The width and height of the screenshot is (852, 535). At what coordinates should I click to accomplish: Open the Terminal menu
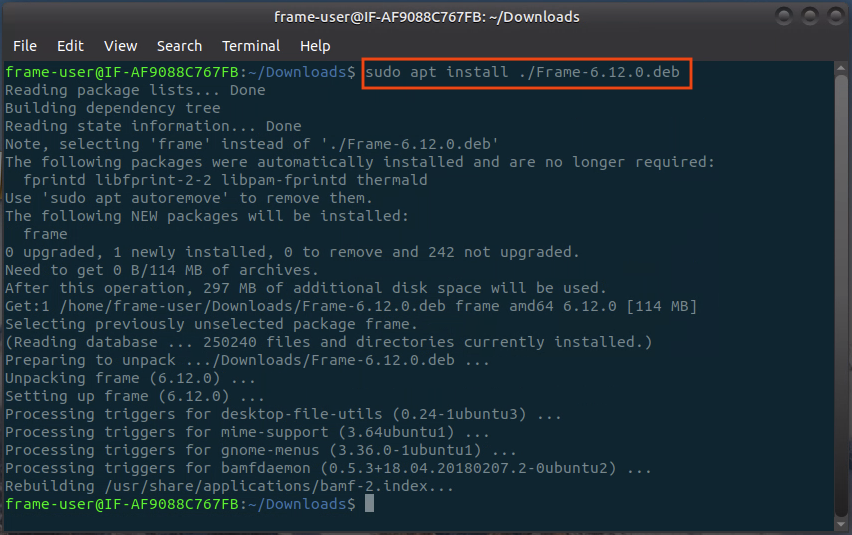click(x=251, y=46)
